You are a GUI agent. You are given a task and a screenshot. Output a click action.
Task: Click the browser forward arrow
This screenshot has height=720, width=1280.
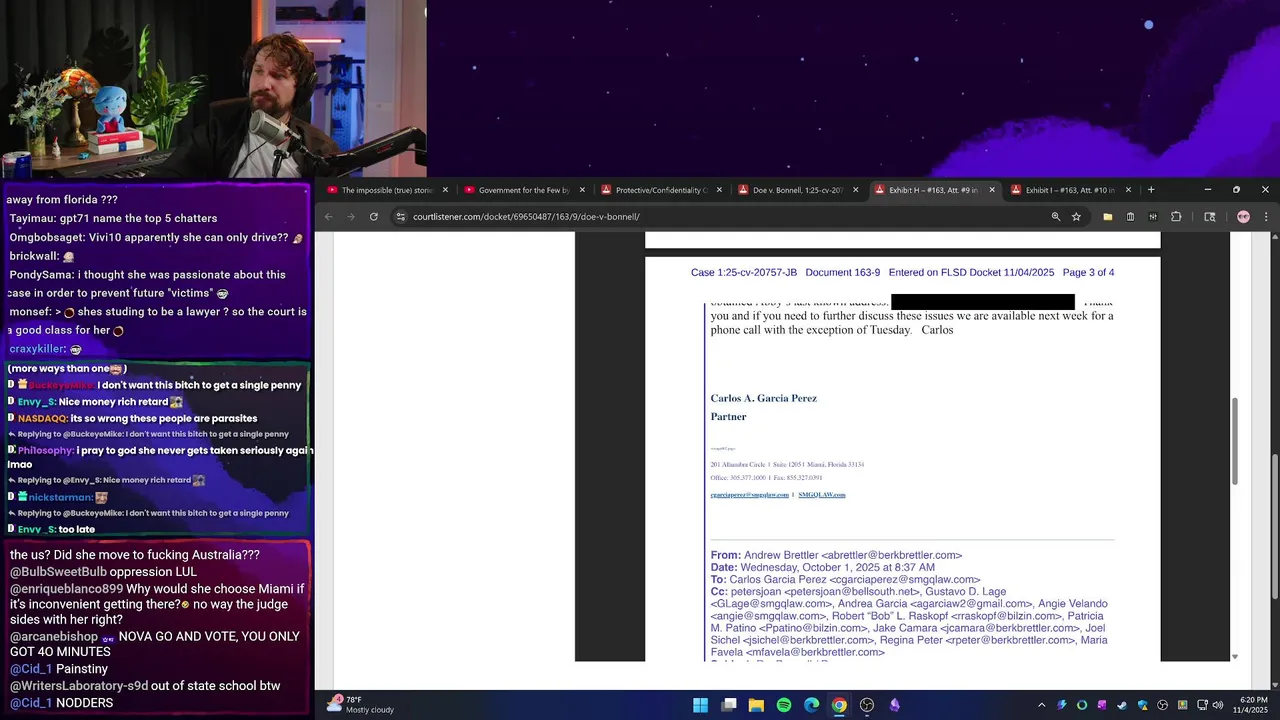coord(351,217)
